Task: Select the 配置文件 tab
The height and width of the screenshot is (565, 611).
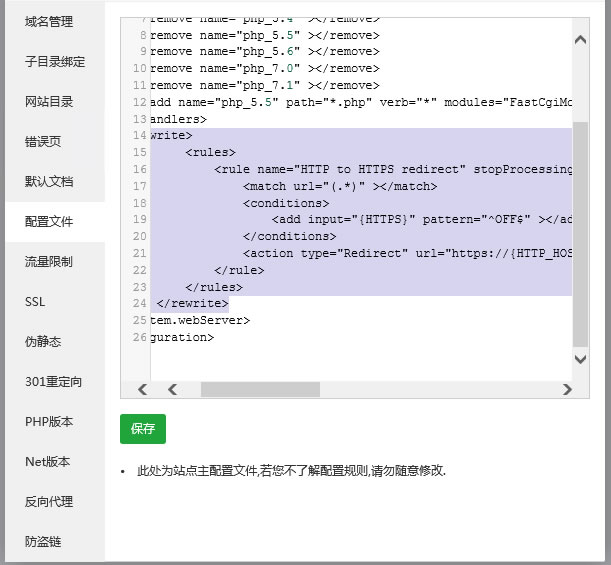Action: tap(49, 222)
